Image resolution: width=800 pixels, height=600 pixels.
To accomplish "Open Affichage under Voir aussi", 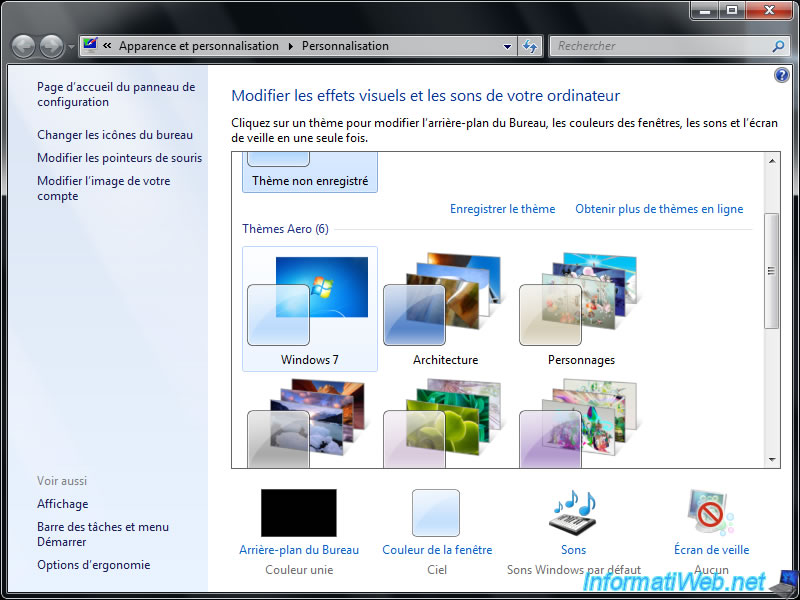I will (63, 504).
